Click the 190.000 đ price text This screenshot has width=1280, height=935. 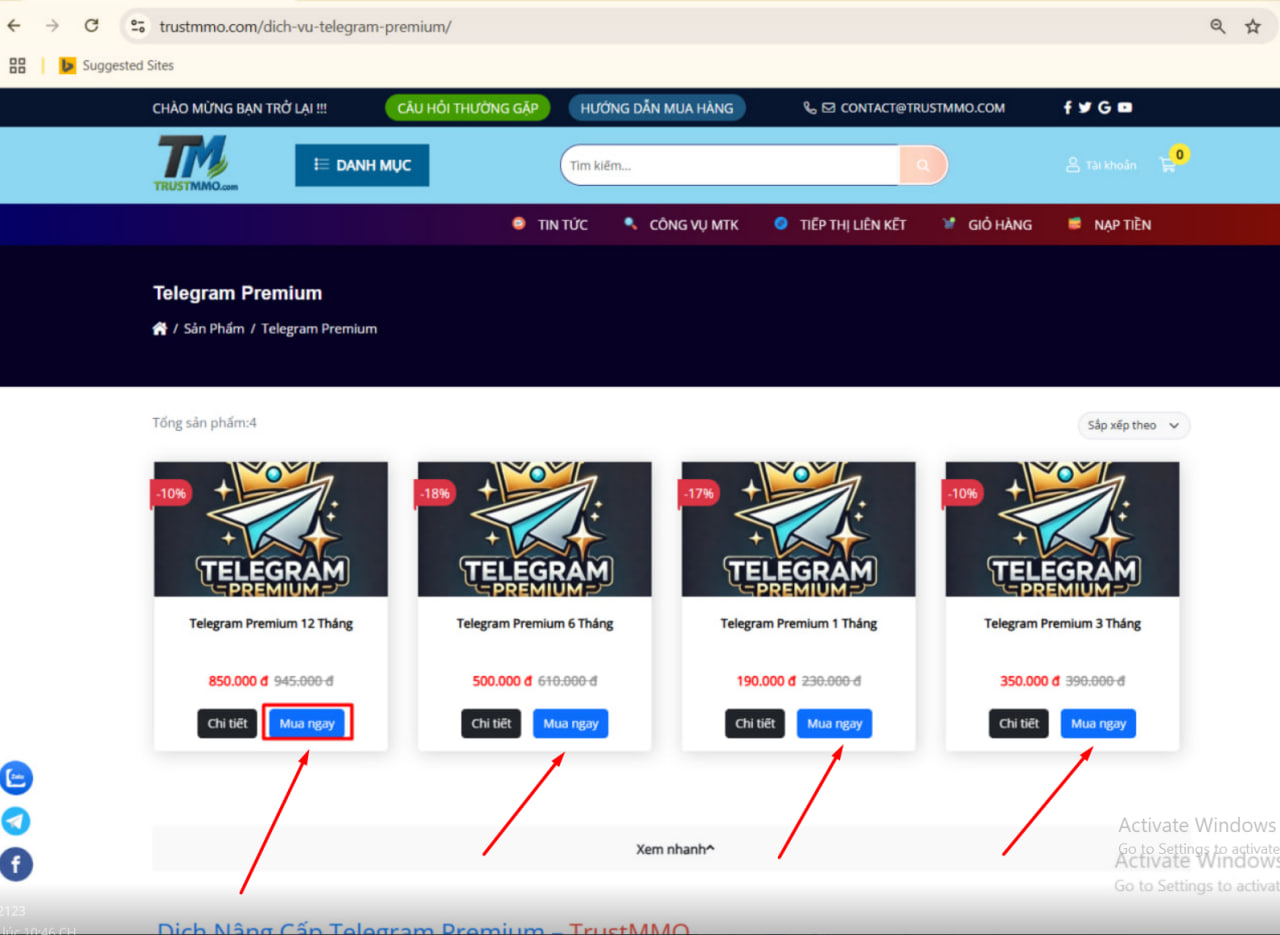pos(766,681)
